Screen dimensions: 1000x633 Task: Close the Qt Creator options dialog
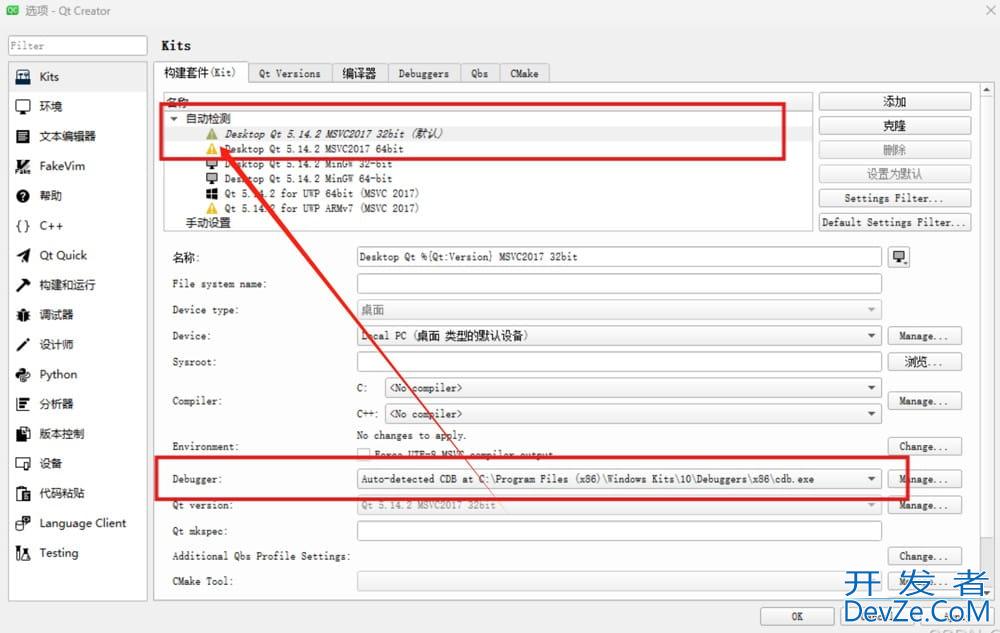click(x=990, y=10)
